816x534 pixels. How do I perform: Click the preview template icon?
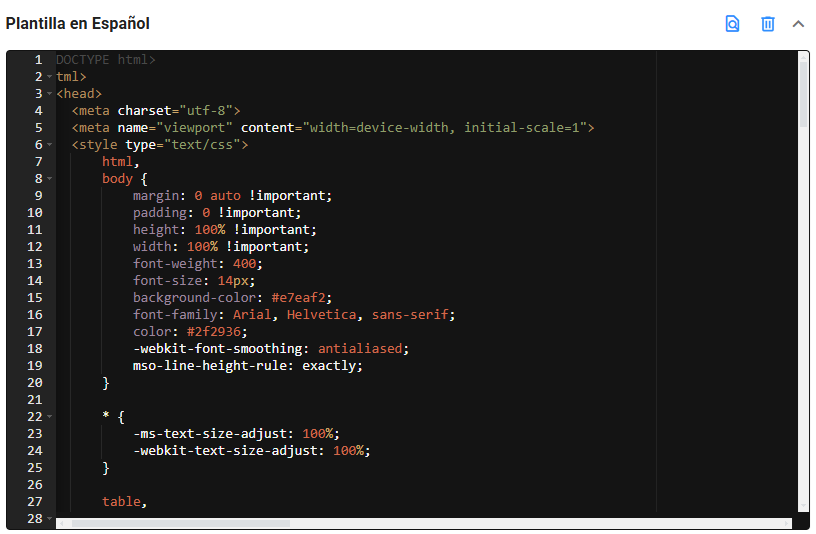tap(732, 23)
